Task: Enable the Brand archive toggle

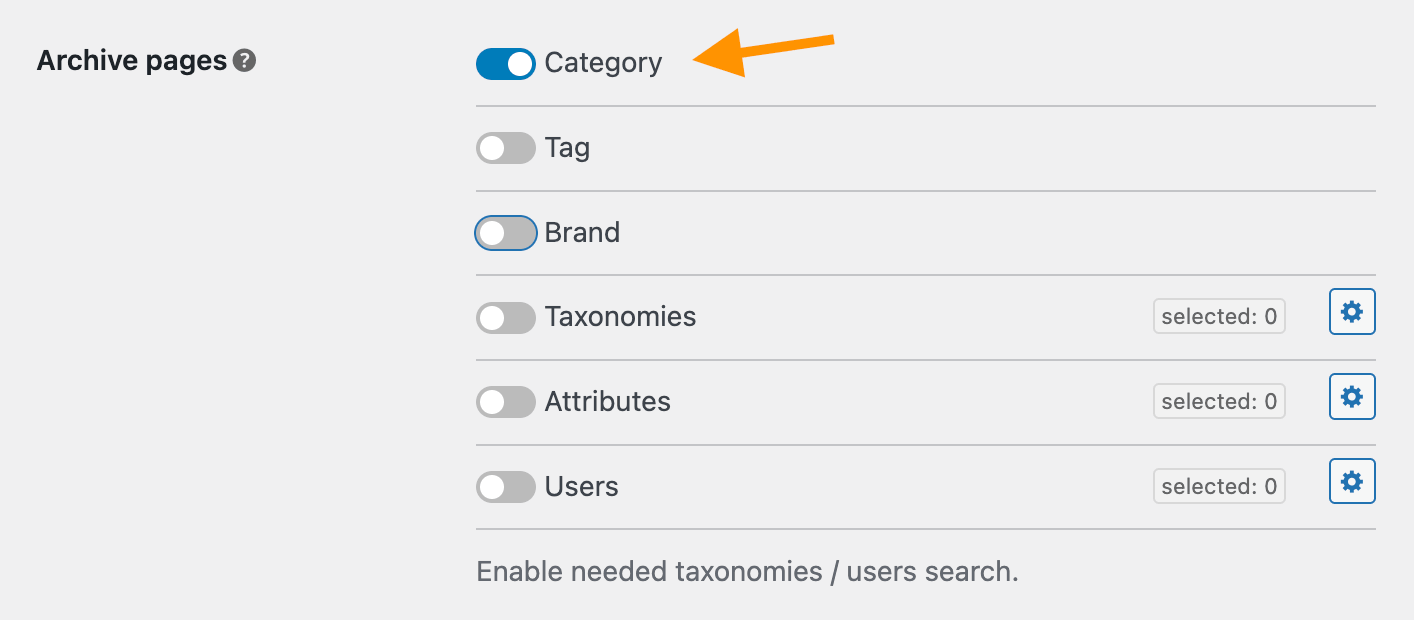Action: coord(506,233)
